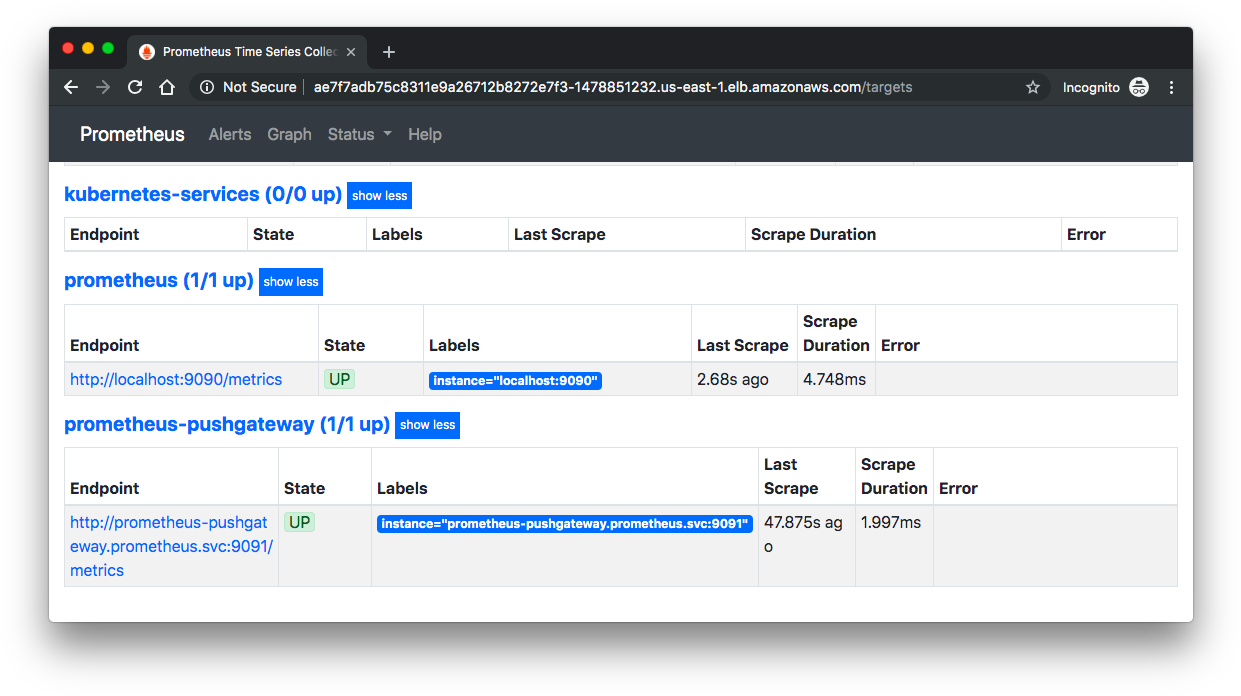
Task: Open the Incognito profile icon
Action: pyautogui.click(x=1139, y=87)
